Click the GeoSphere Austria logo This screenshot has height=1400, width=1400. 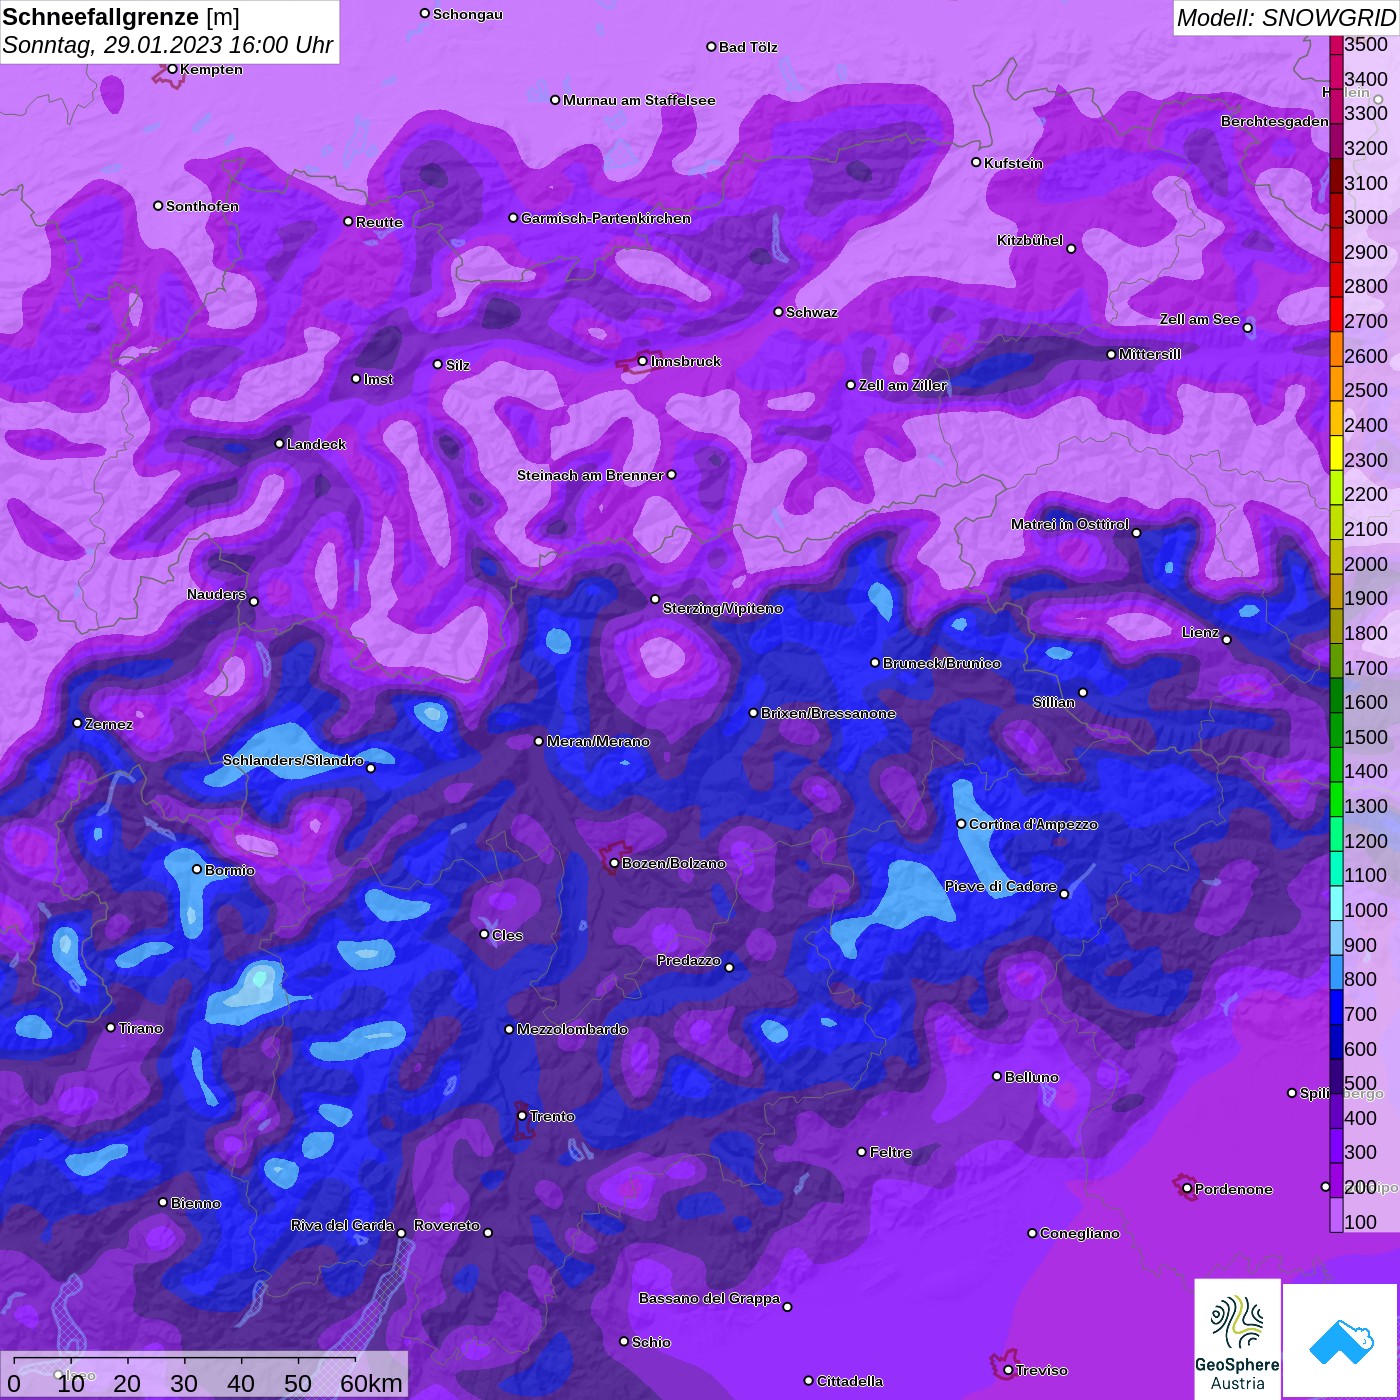[x=1237, y=1339]
